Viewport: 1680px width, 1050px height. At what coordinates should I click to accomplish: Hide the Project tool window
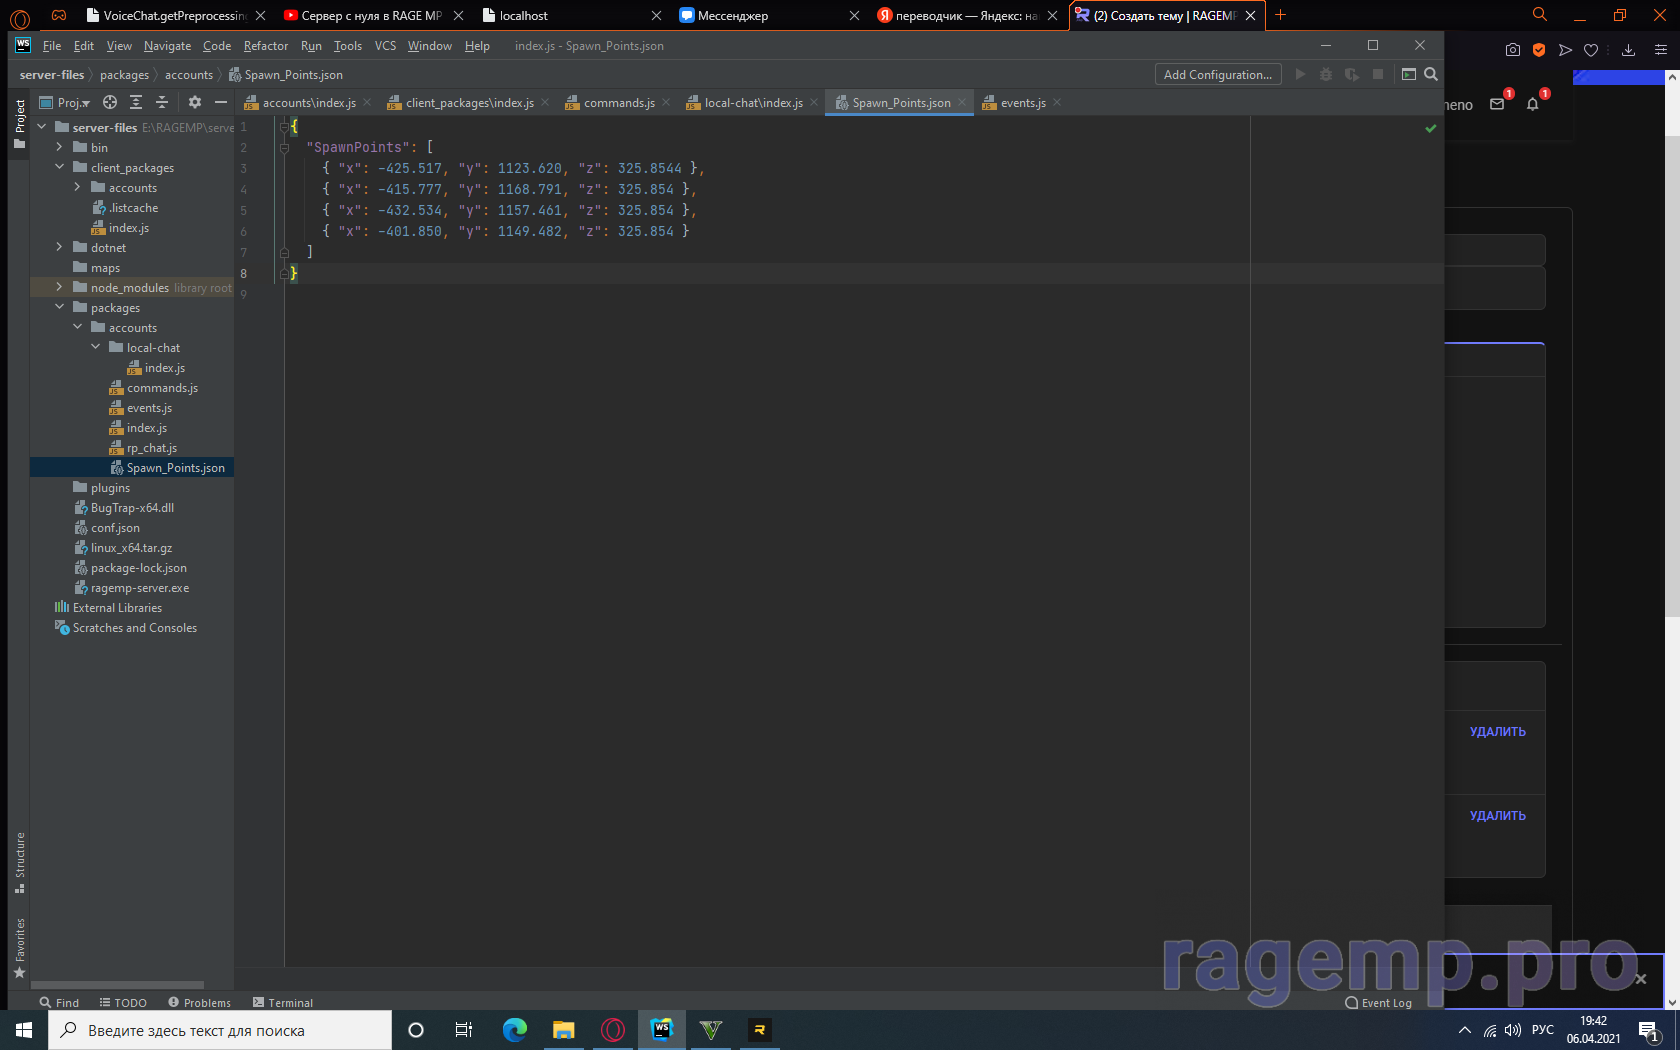pyautogui.click(x=221, y=102)
